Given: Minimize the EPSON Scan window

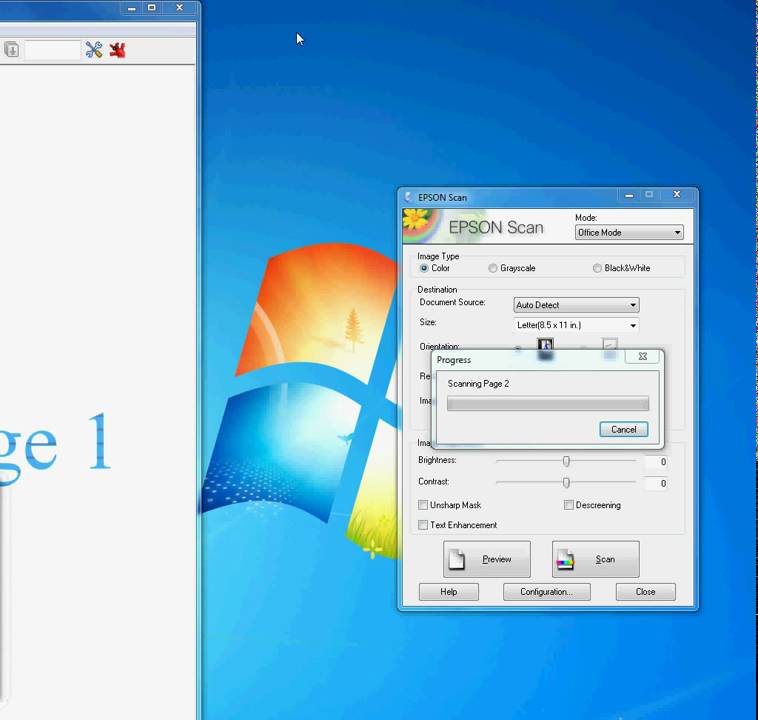Looking at the screenshot, I should point(629,195).
